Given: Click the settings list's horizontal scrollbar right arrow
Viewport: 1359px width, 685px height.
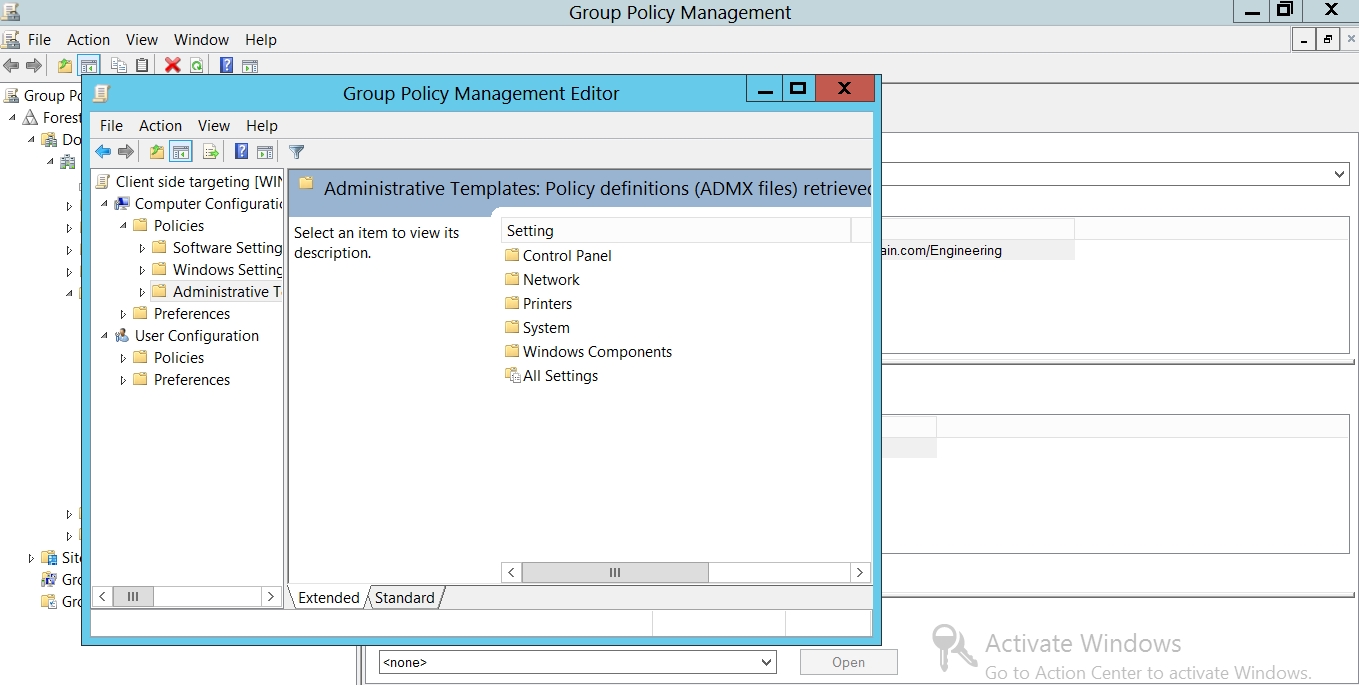Looking at the screenshot, I should click(859, 572).
